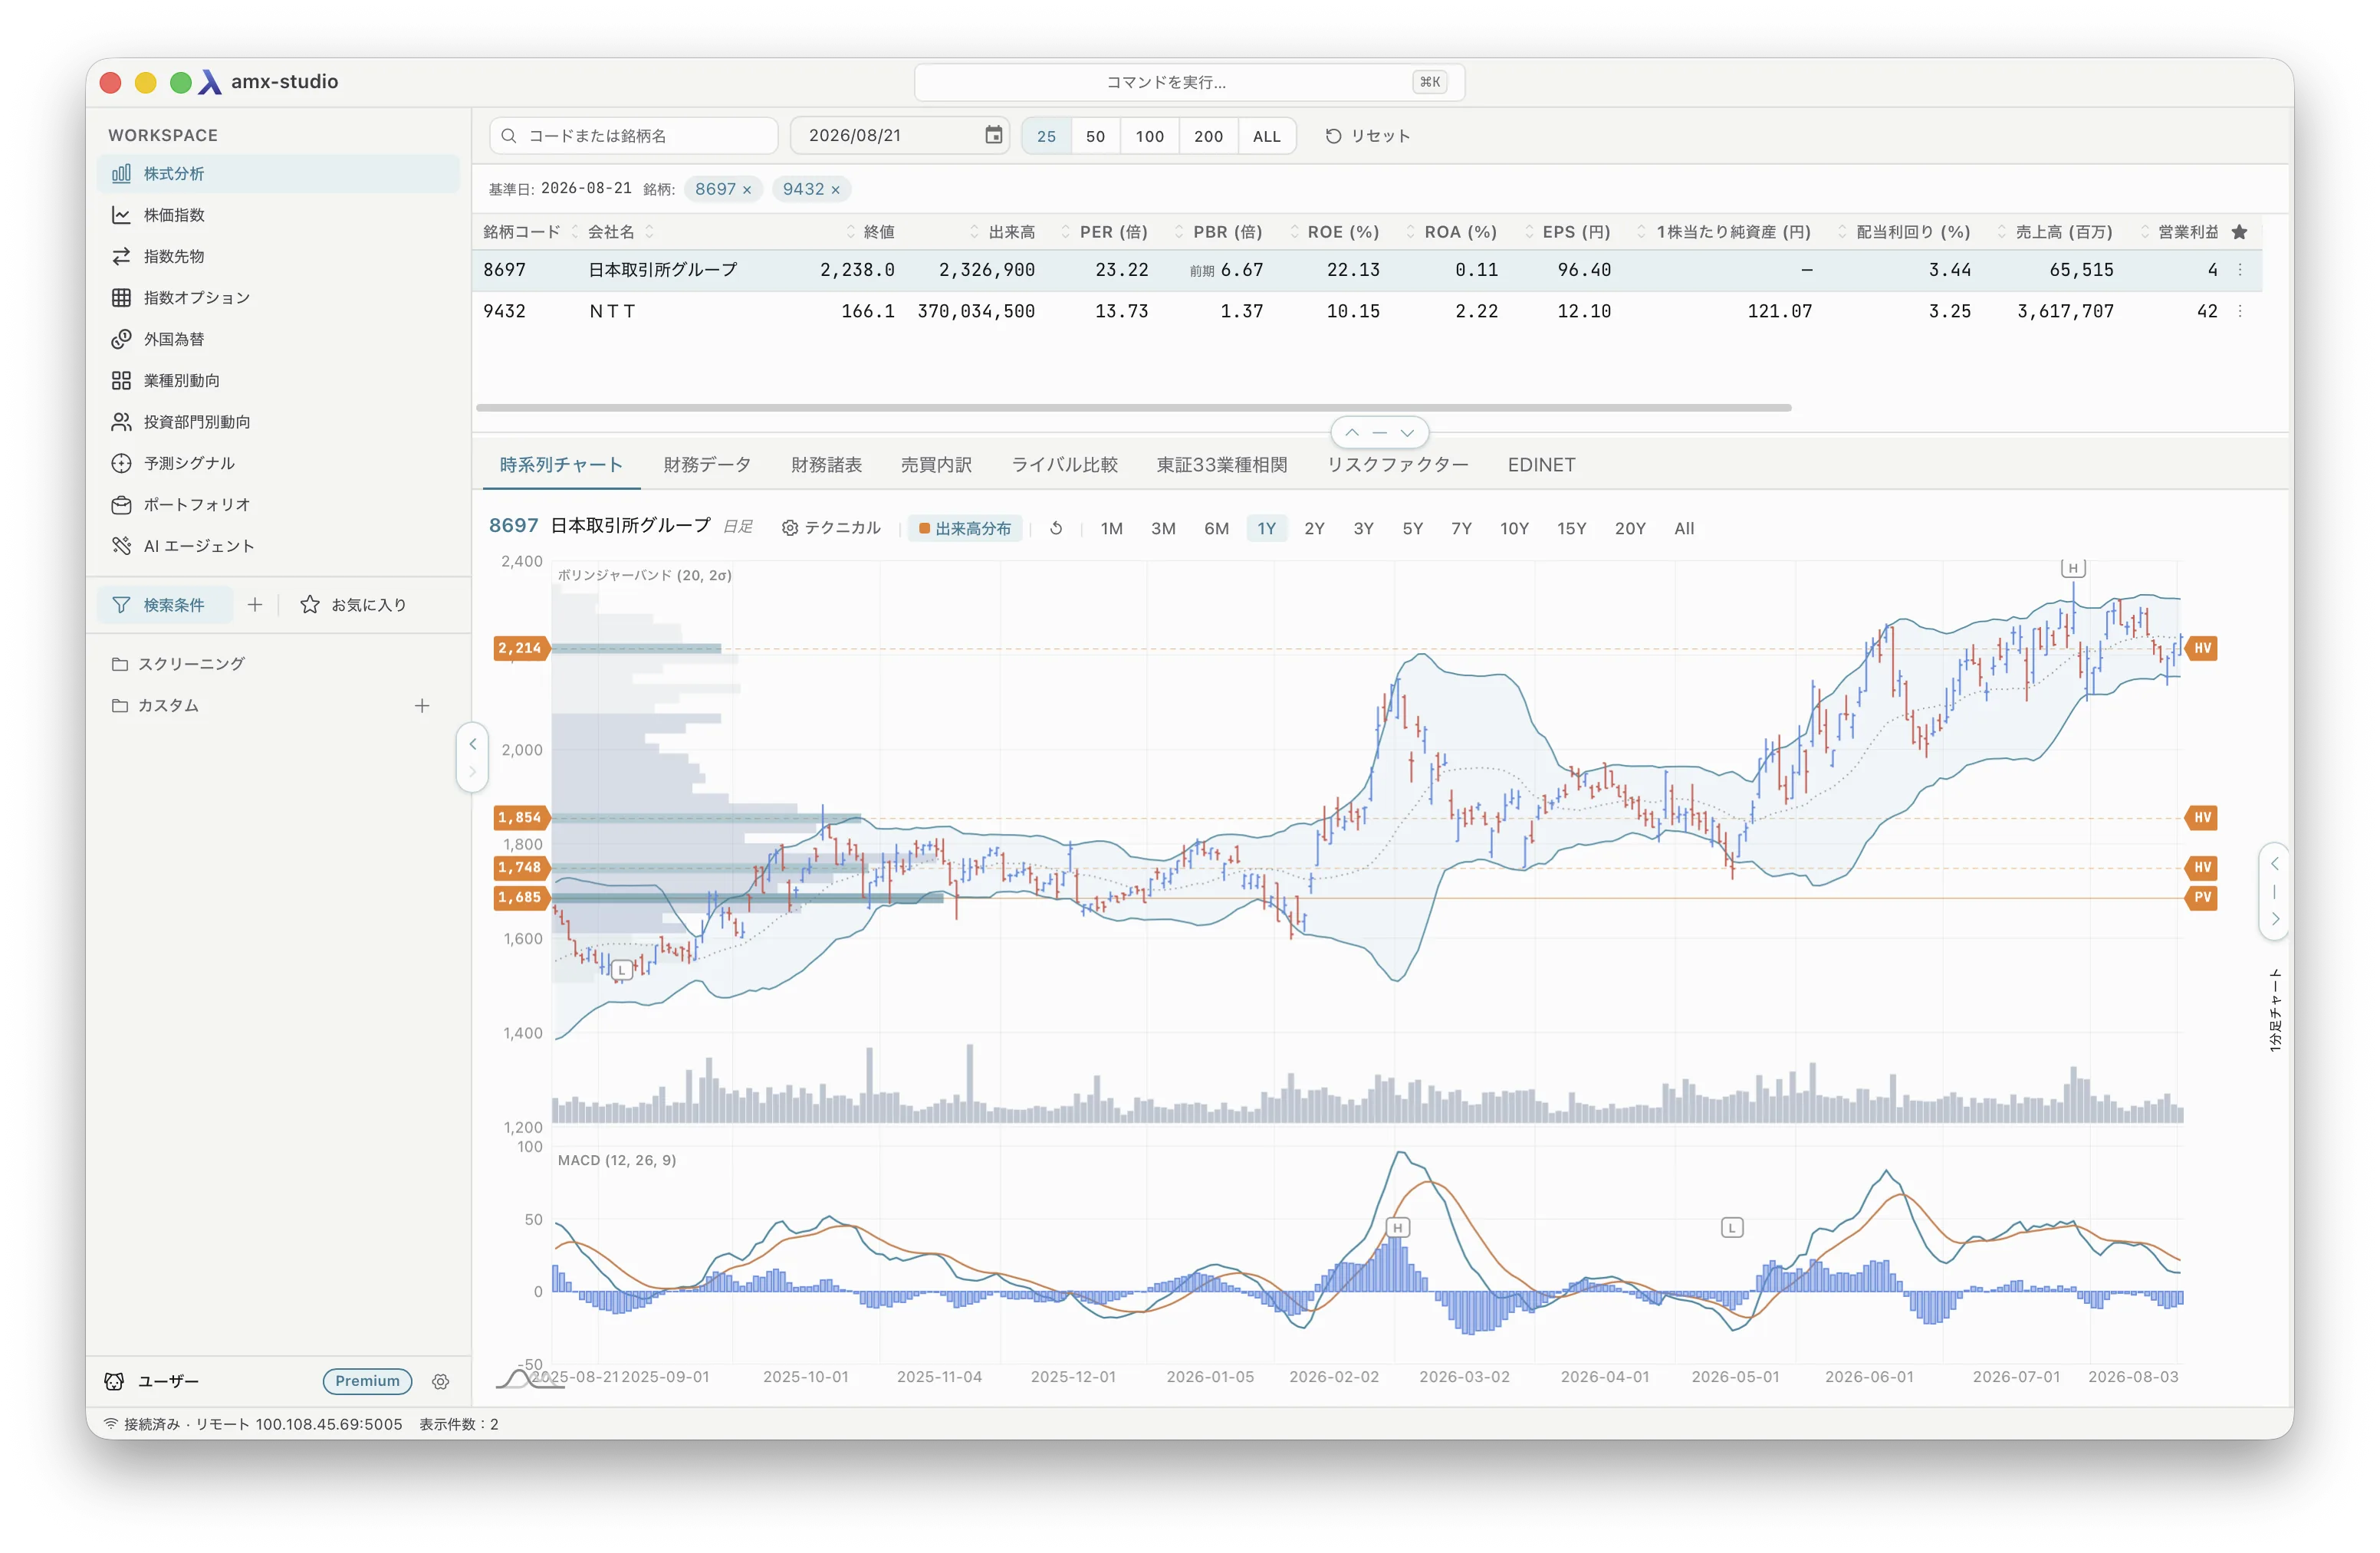Switch to the リスクファクター tab

point(1397,465)
